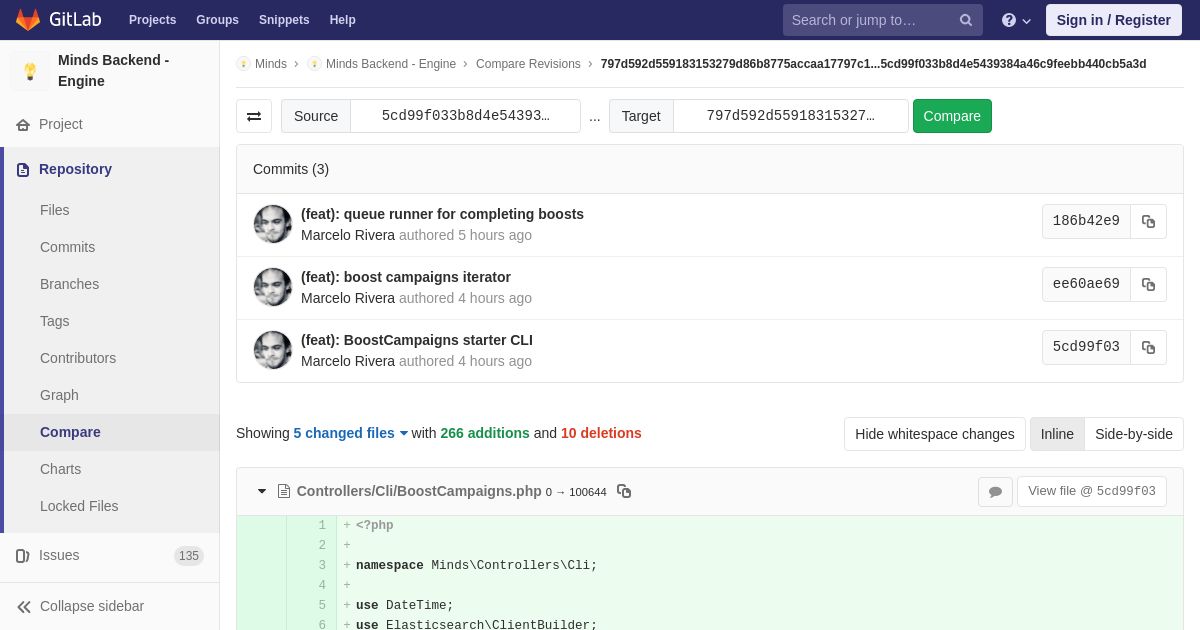
Task: Click Collapse sidebar text
Action: point(92,606)
